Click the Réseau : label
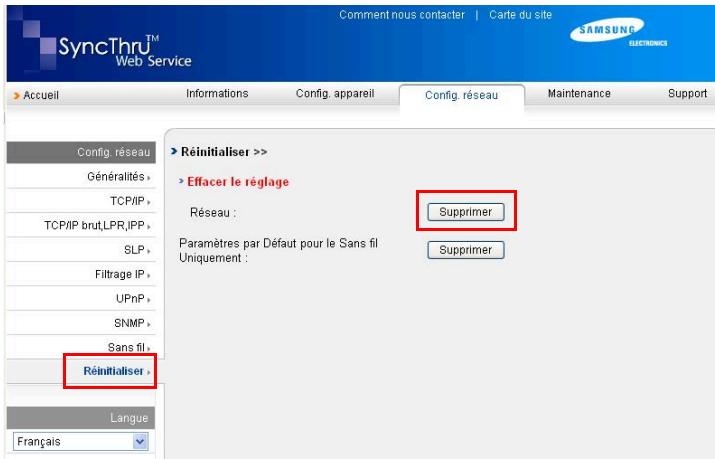Viewport: 715px width, 459px height. 213,212
